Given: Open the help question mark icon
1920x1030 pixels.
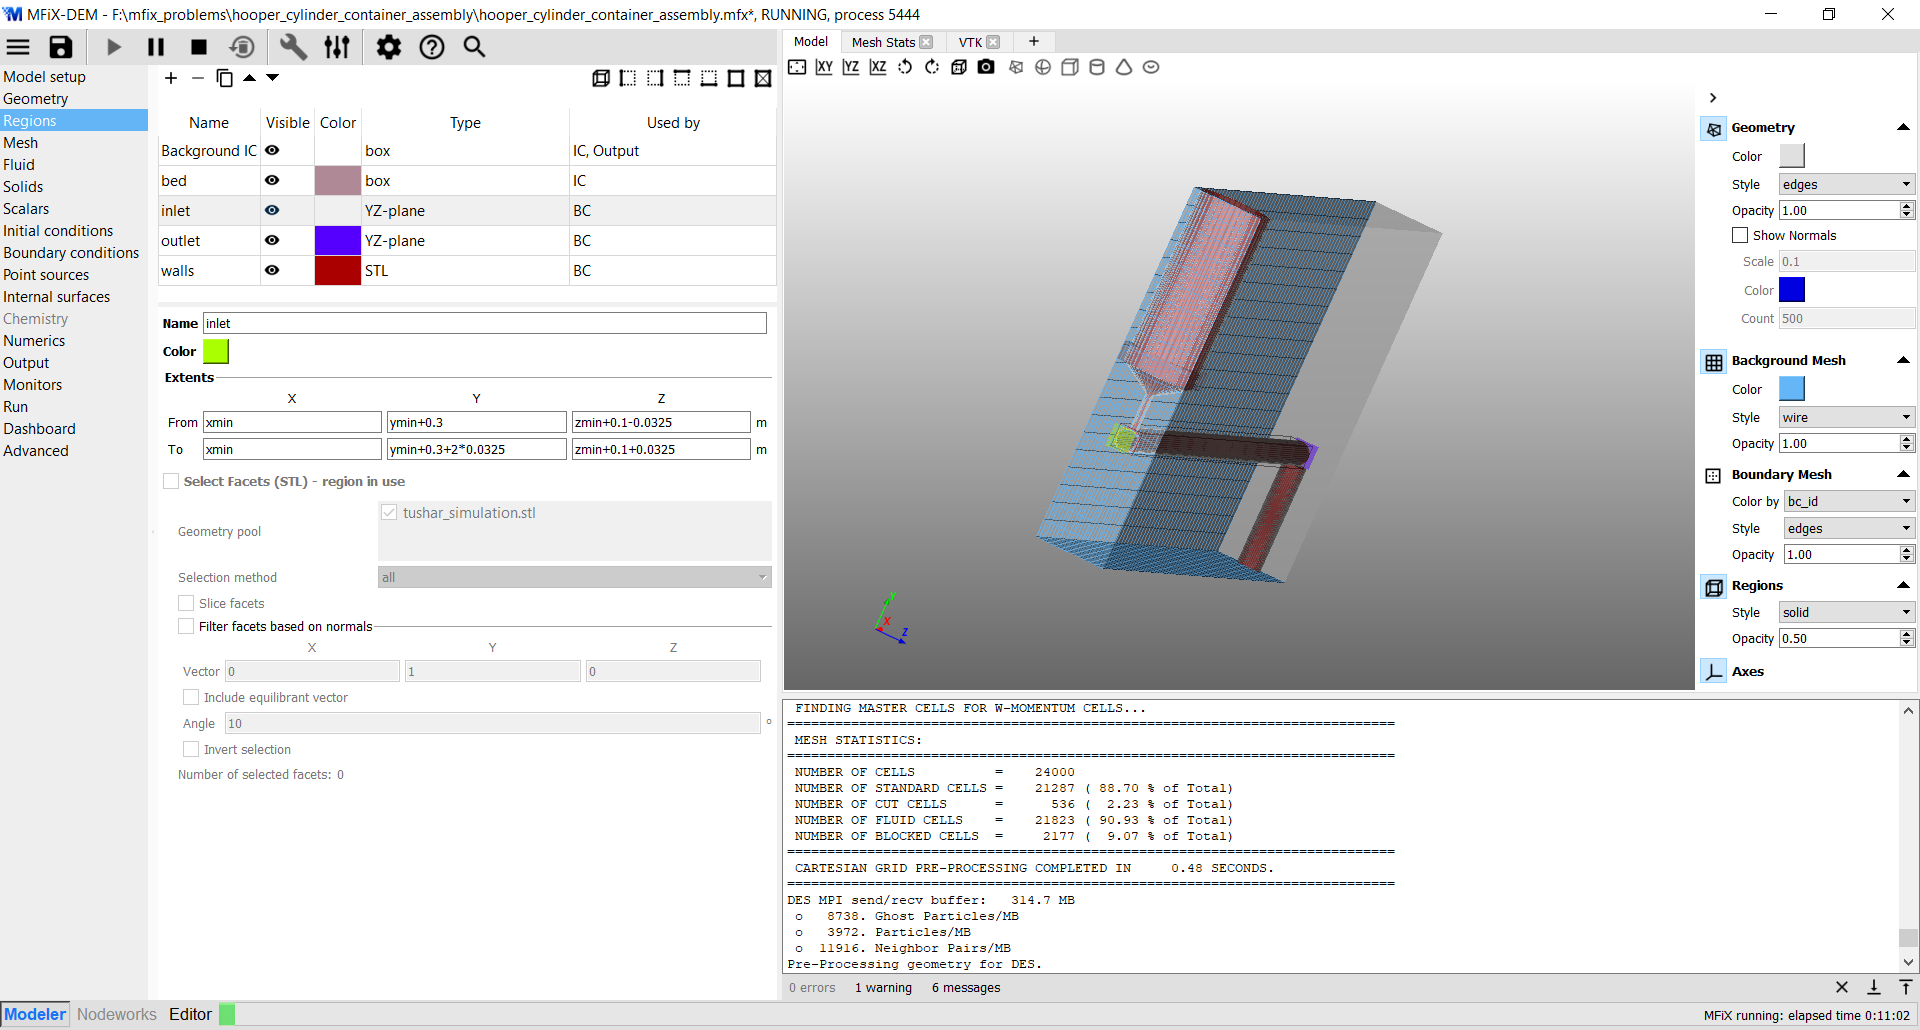Looking at the screenshot, I should click(x=432, y=47).
